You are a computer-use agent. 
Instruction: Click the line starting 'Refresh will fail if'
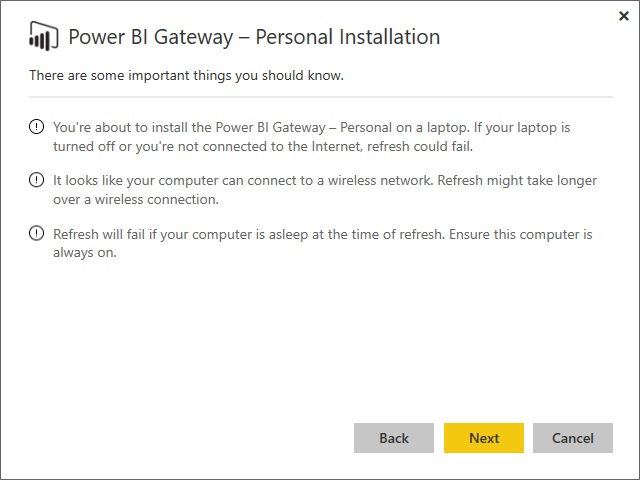click(x=323, y=235)
